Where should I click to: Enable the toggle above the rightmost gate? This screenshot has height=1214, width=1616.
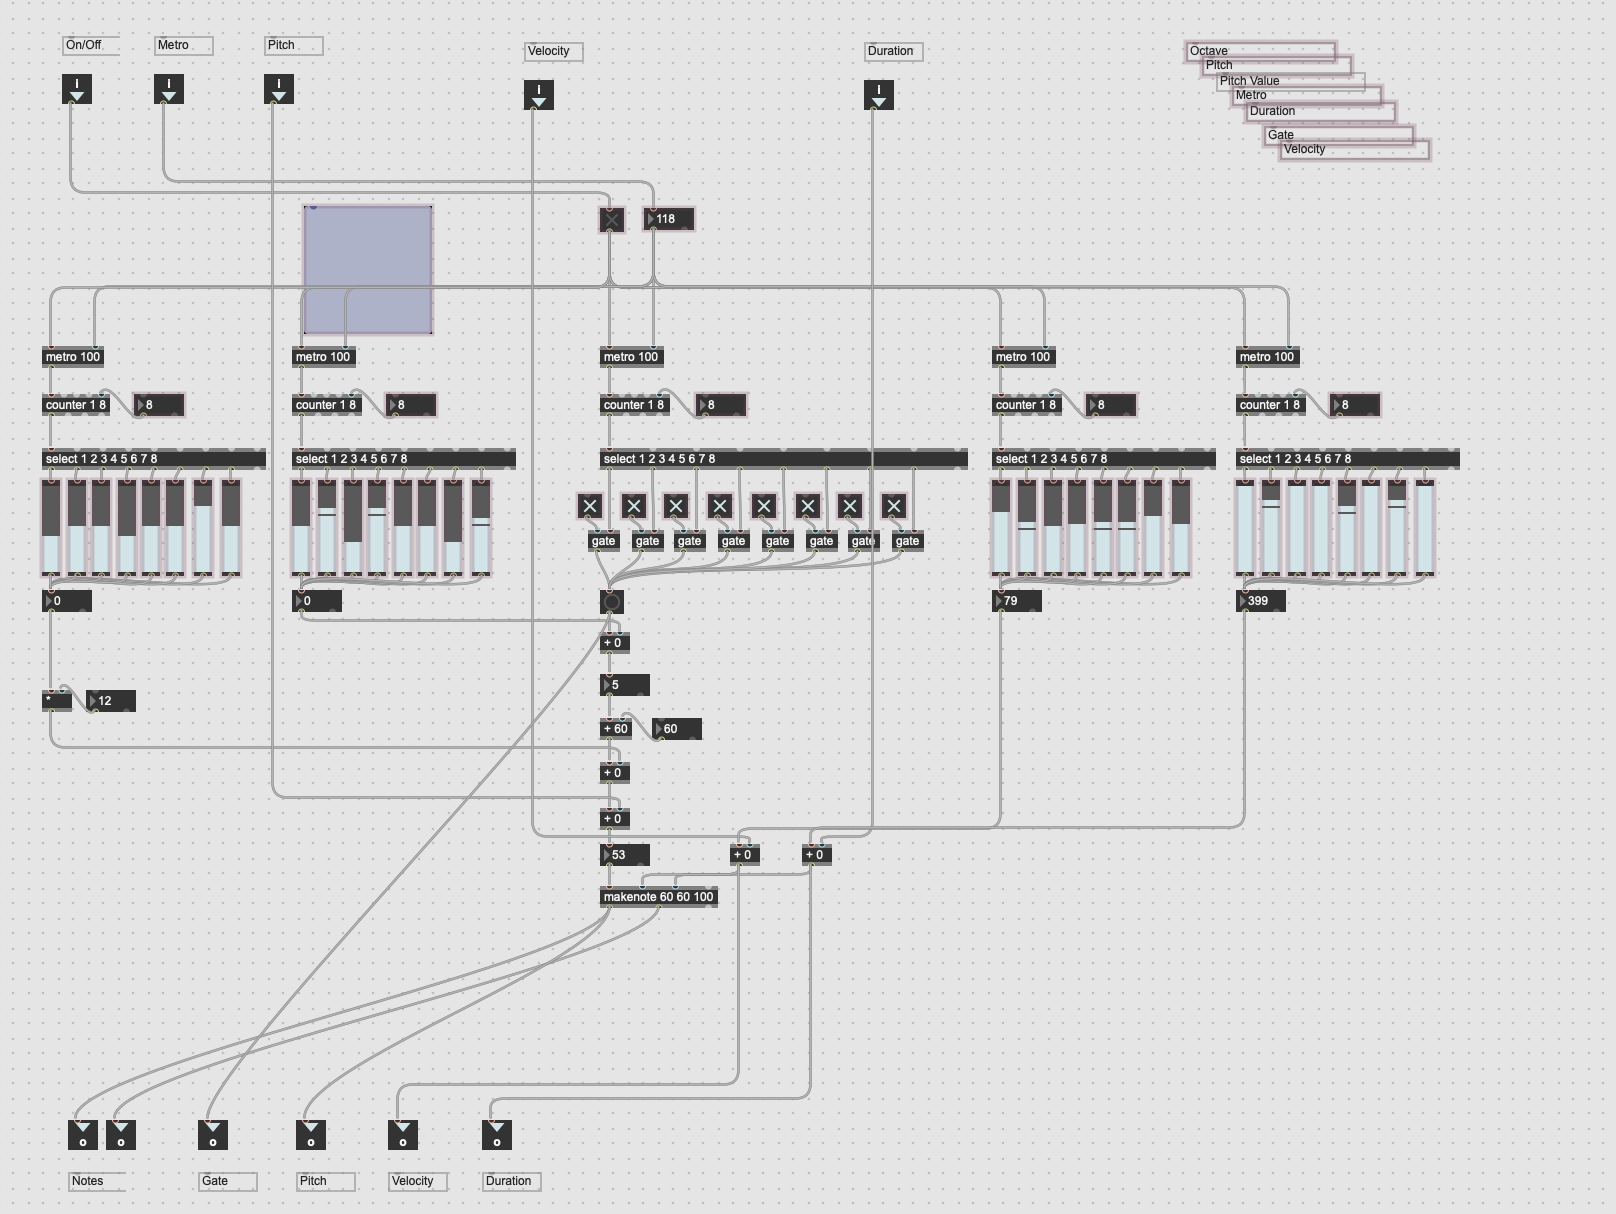(894, 506)
